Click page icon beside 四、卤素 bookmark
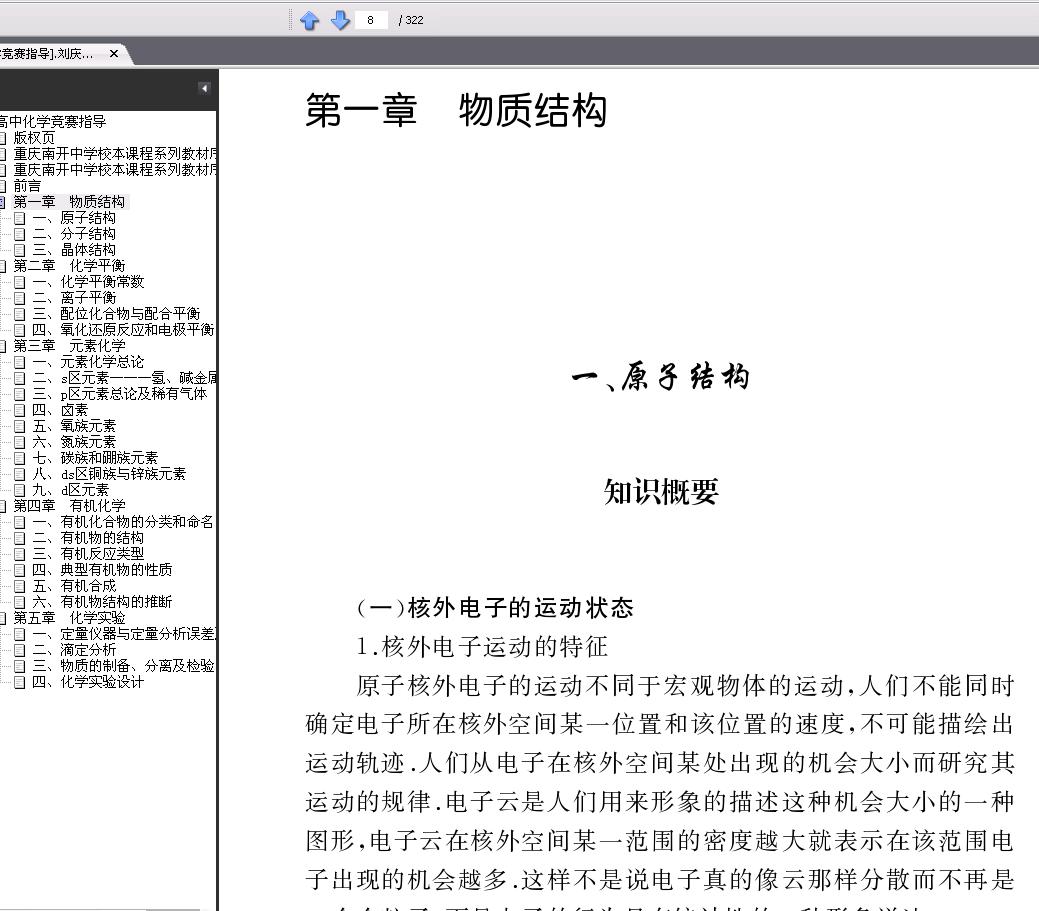Image resolution: width=1039 pixels, height=911 pixels. click(x=20, y=410)
